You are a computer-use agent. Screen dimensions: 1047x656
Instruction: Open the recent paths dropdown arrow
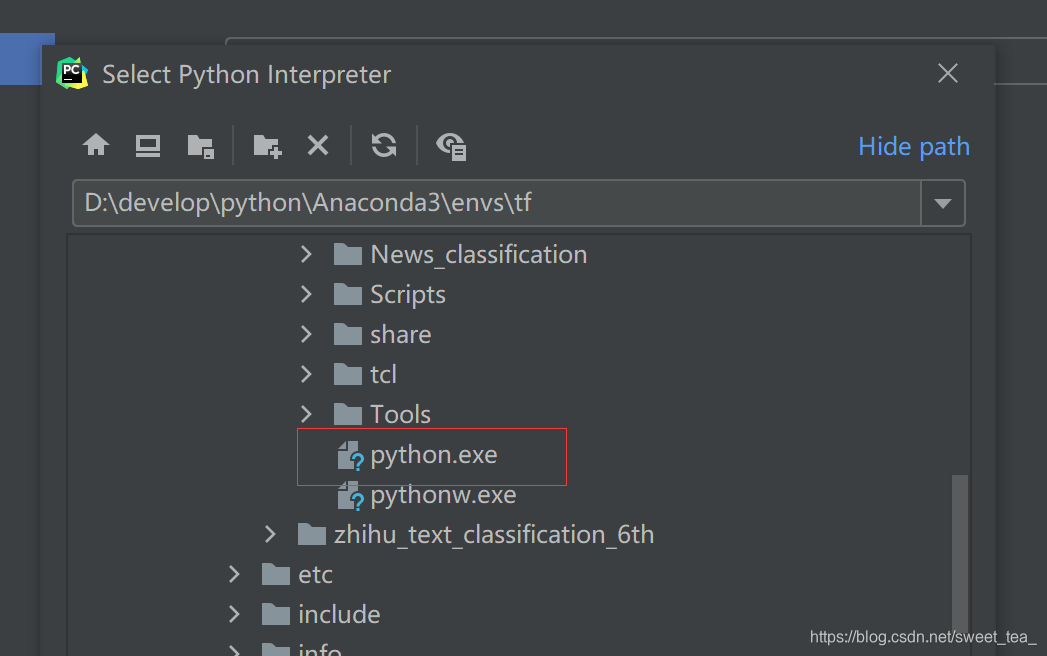943,203
